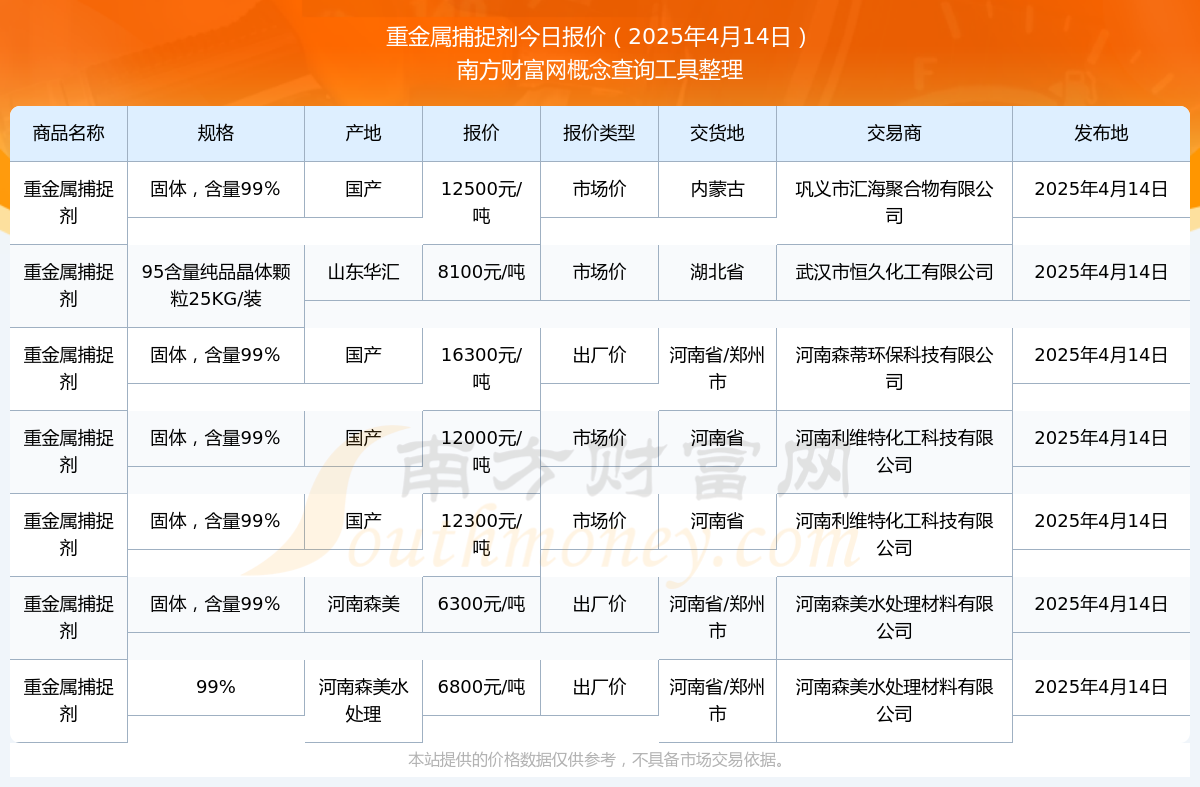Click the price cell 6300元/吨

[x=481, y=604]
